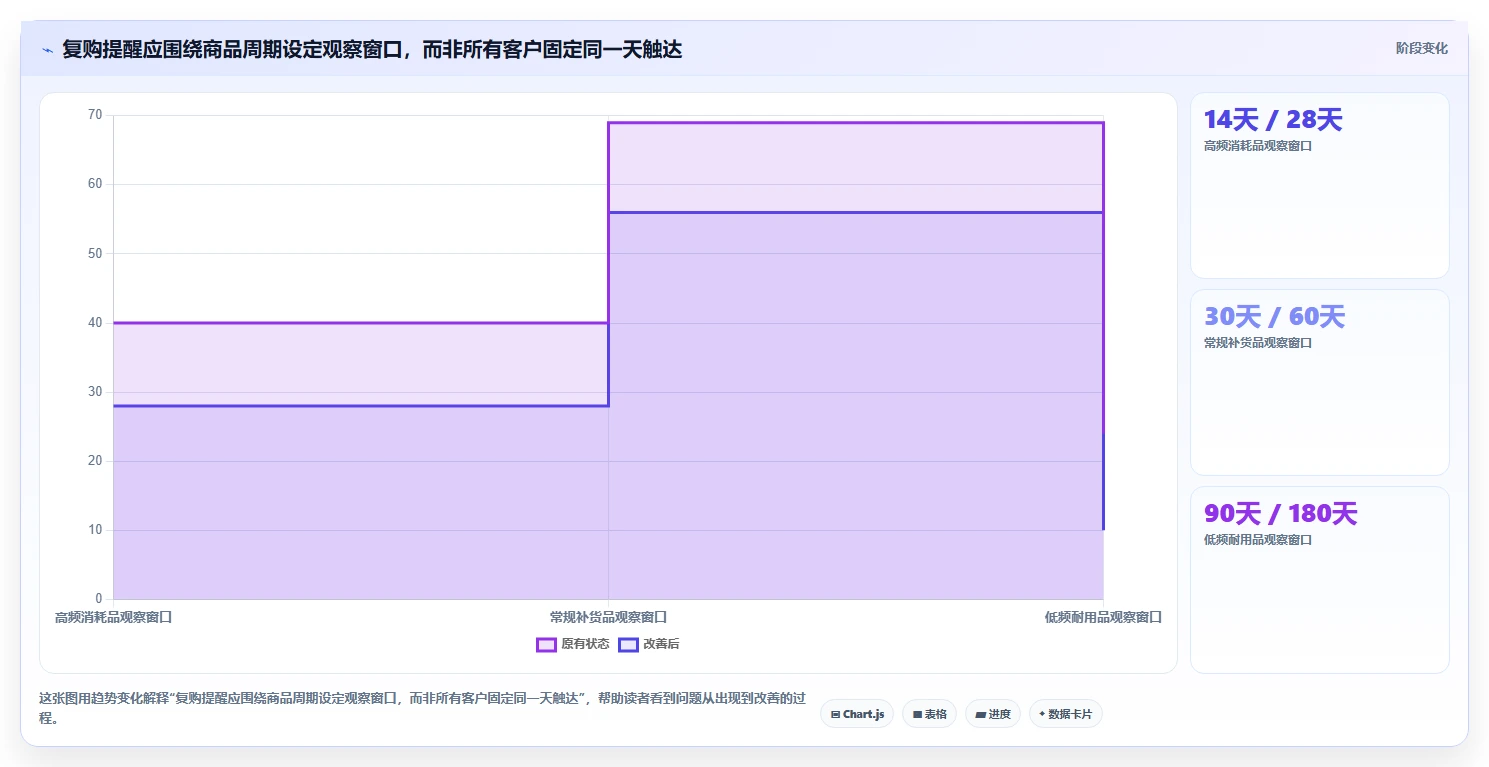Open the 90天 / 180天 data card
This screenshot has width=1489, height=767.
click(1319, 580)
